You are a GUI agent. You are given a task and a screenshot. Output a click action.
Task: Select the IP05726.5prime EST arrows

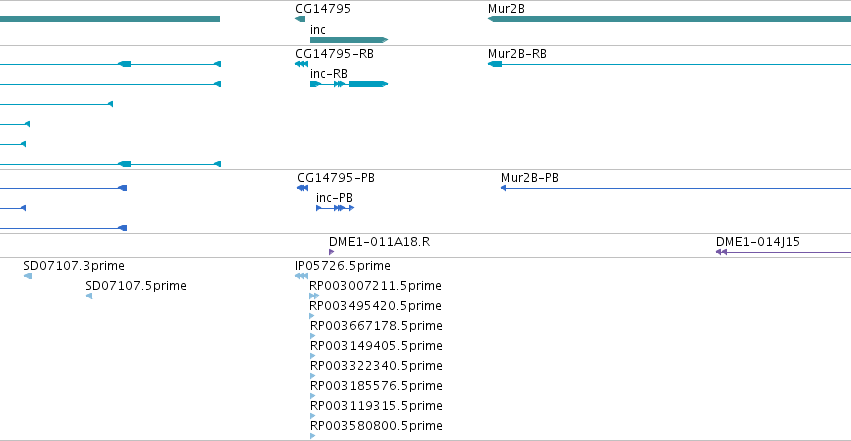[x=301, y=276]
